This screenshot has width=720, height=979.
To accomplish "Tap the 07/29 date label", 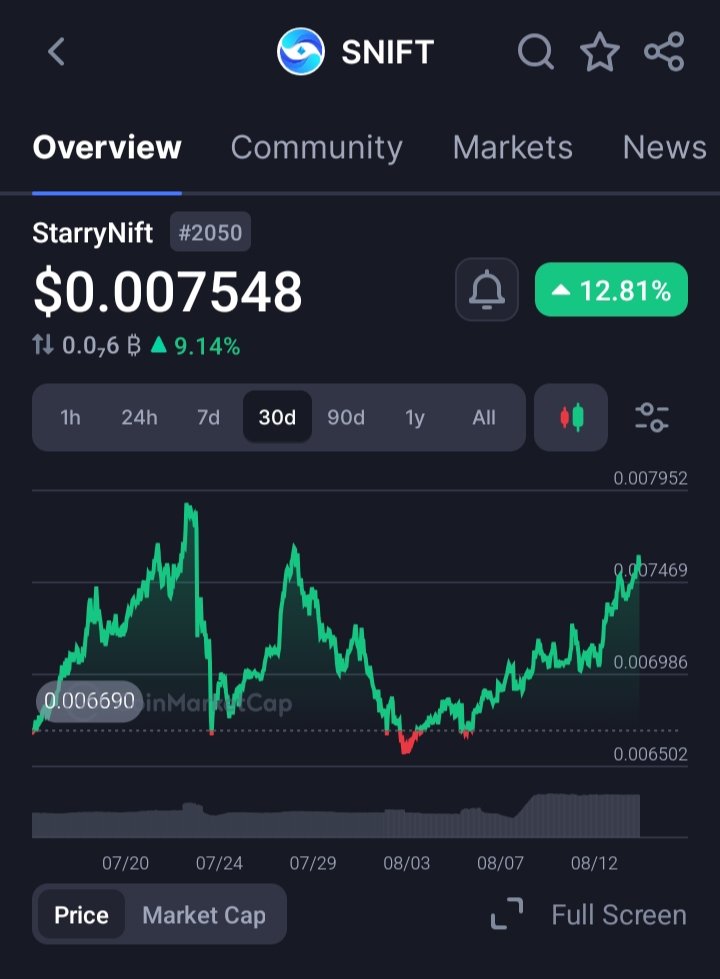I will coord(313,863).
